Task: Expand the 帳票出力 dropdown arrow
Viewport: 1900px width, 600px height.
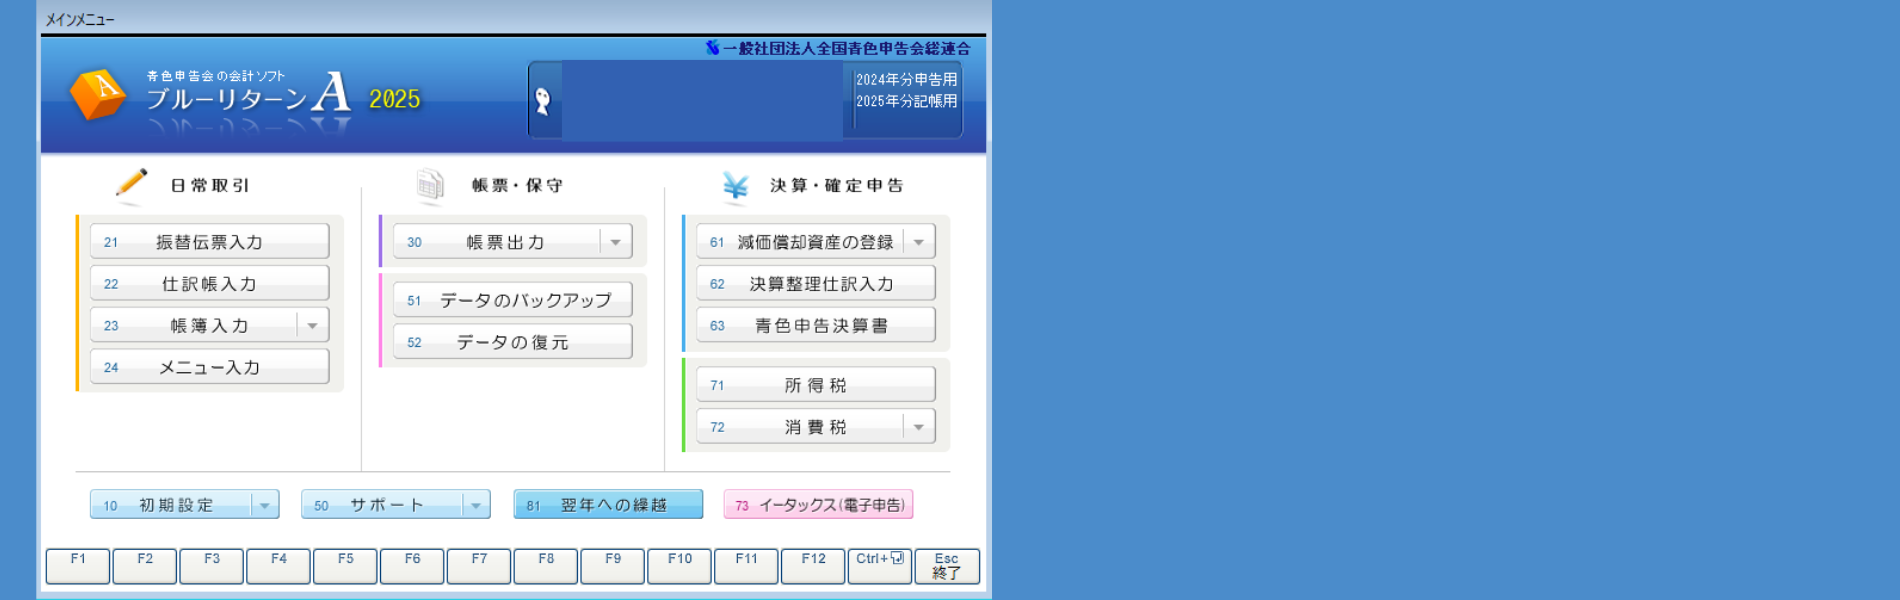Action: click(x=616, y=242)
